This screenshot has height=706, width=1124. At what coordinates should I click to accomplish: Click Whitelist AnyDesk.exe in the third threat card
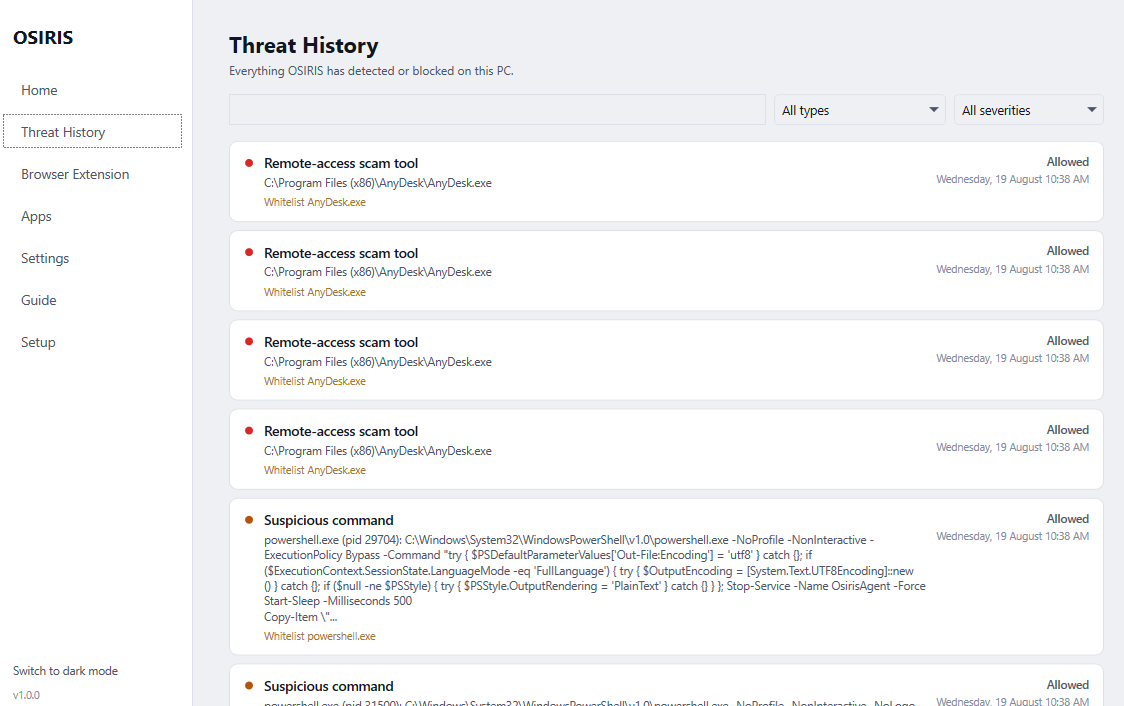(x=315, y=381)
